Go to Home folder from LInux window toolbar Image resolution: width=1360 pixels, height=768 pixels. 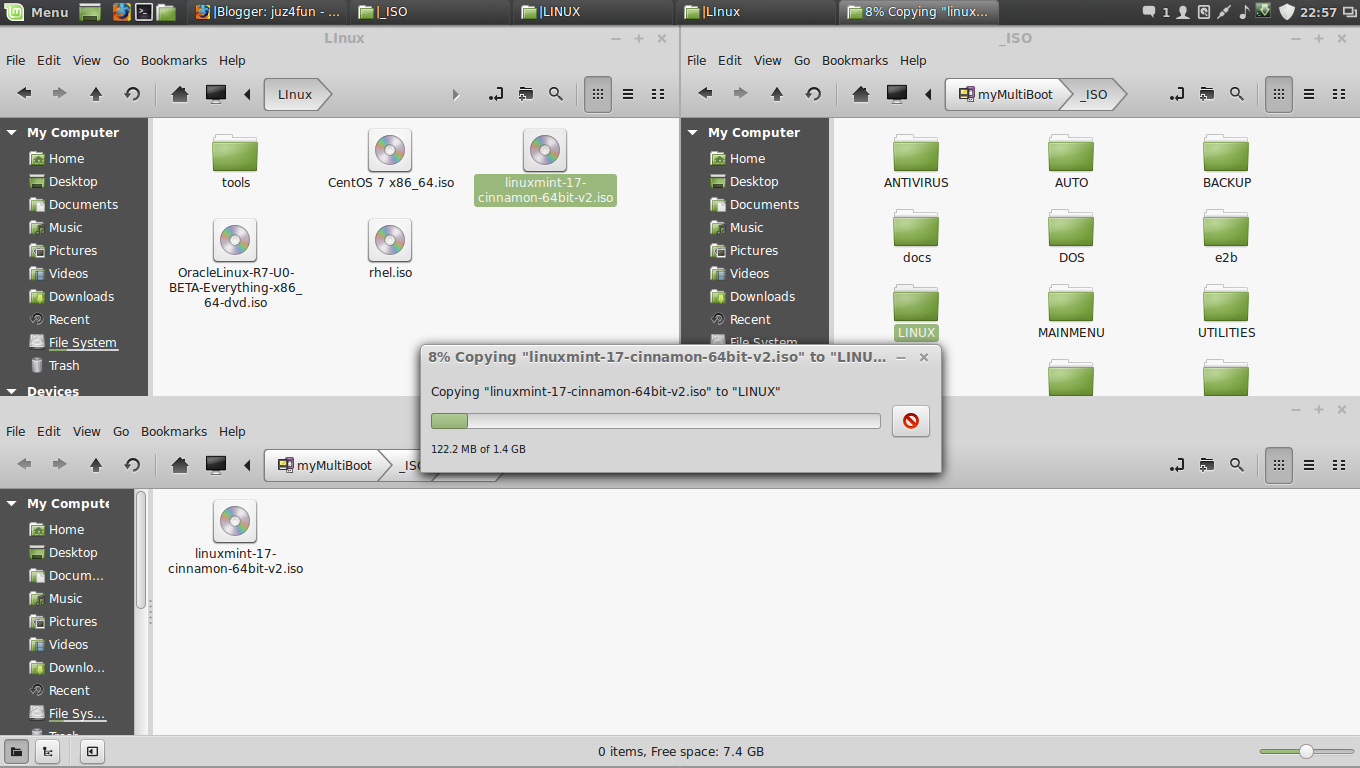pos(180,94)
